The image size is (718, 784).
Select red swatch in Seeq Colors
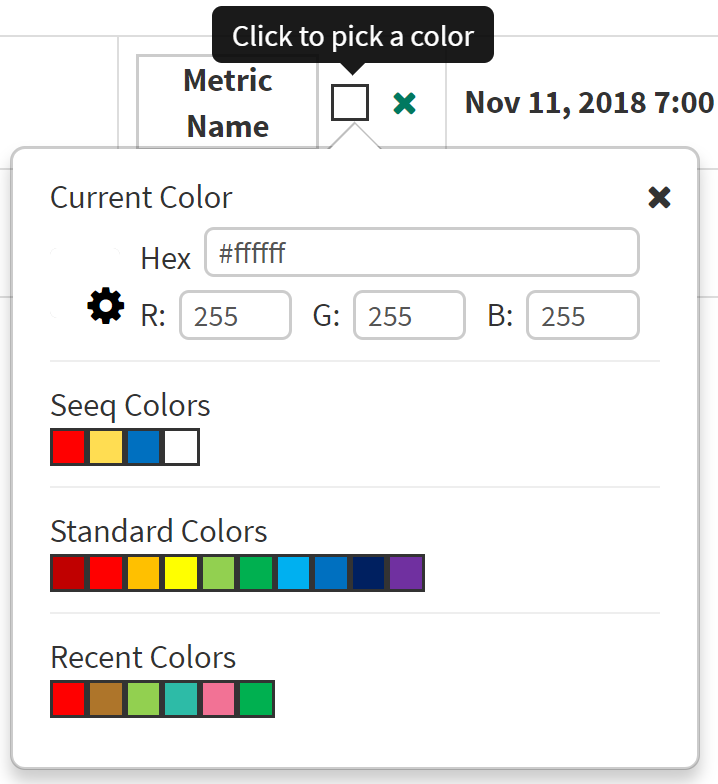69,447
